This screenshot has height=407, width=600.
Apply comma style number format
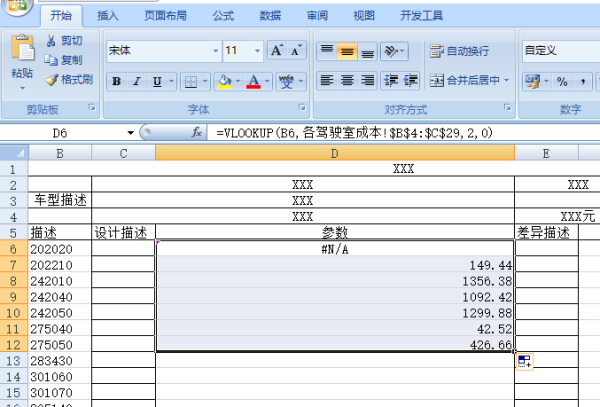click(582, 81)
